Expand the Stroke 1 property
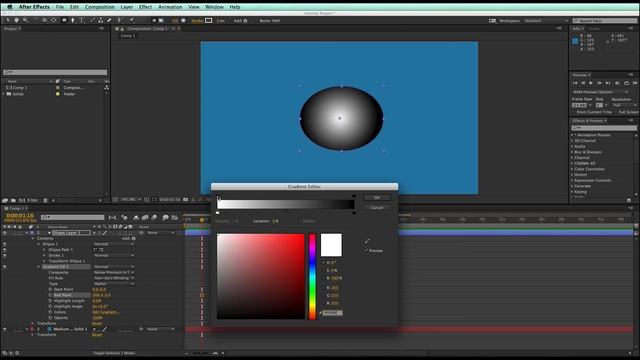The height and width of the screenshot is (360, 640). pos(44,256)
